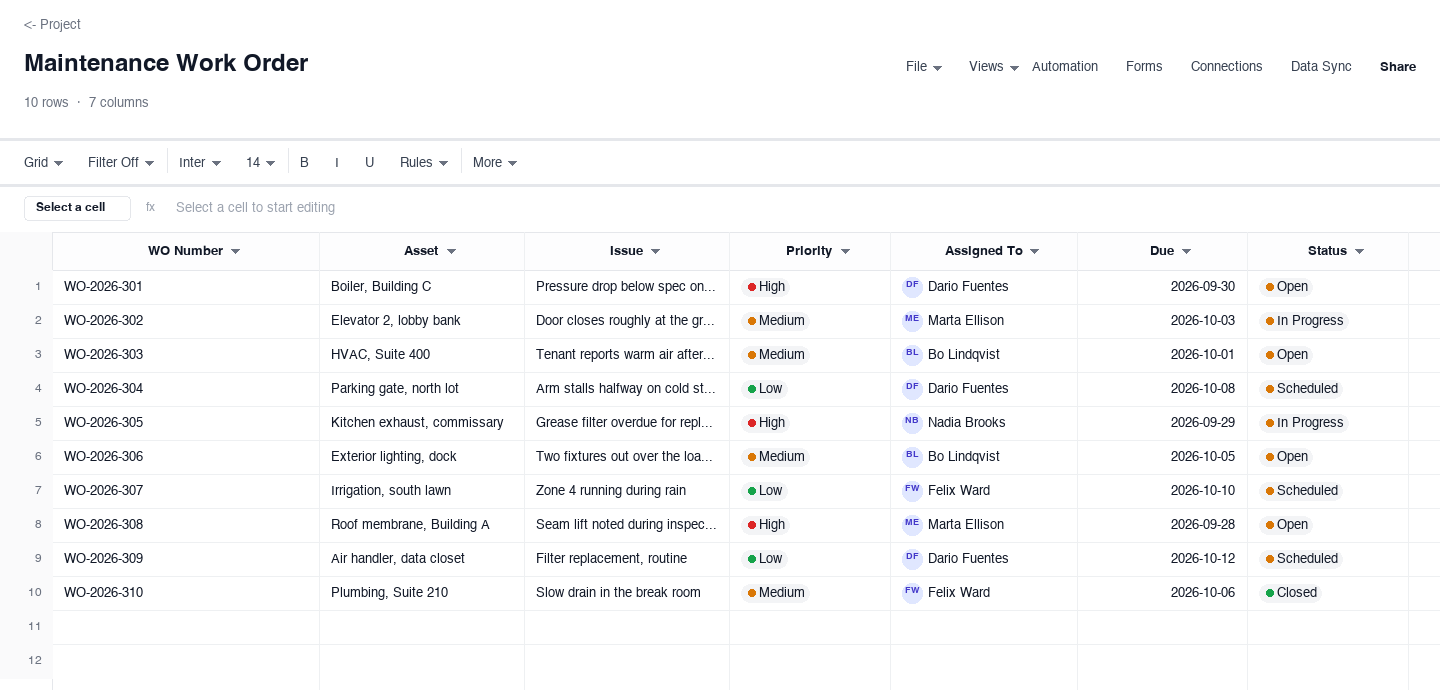Click Marta Ellison avatar in WO-2026-302 row
The image size is (1440, 690).
point(912,320)
